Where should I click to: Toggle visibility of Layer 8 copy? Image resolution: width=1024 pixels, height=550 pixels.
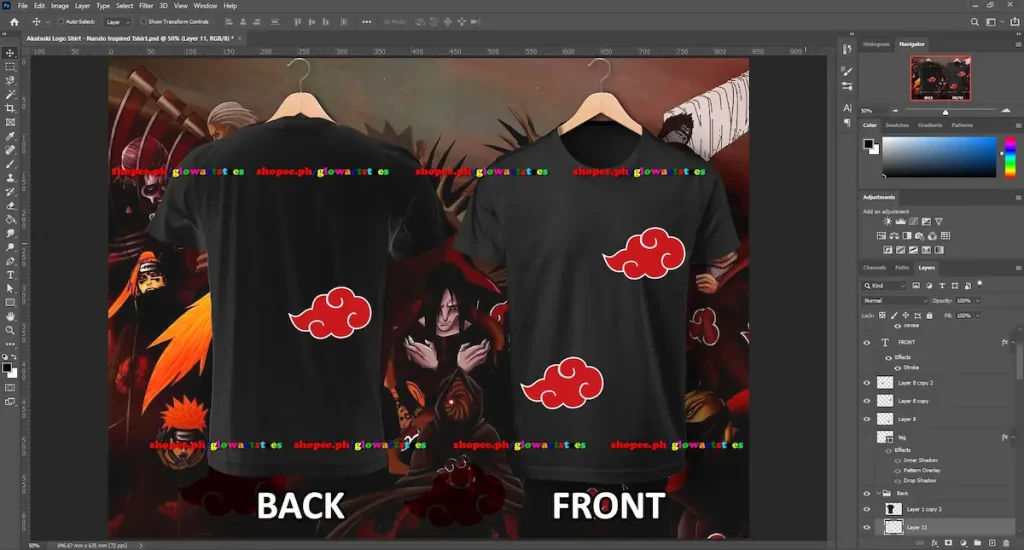coord(867,401)
